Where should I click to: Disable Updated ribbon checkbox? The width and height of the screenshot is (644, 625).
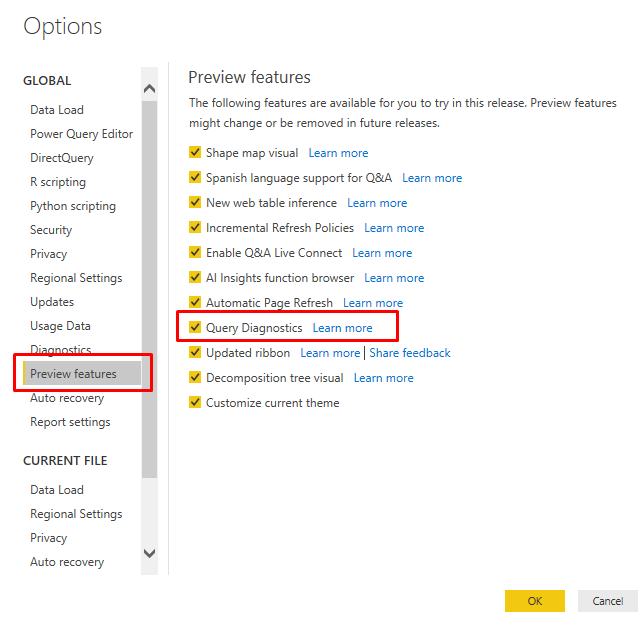(x=195, y=353)
